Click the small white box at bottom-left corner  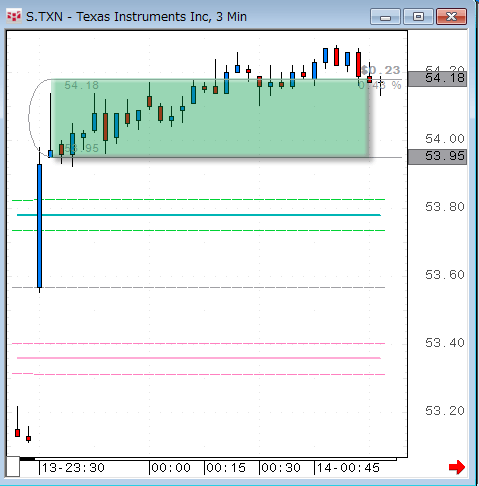[x=13, y=466]
